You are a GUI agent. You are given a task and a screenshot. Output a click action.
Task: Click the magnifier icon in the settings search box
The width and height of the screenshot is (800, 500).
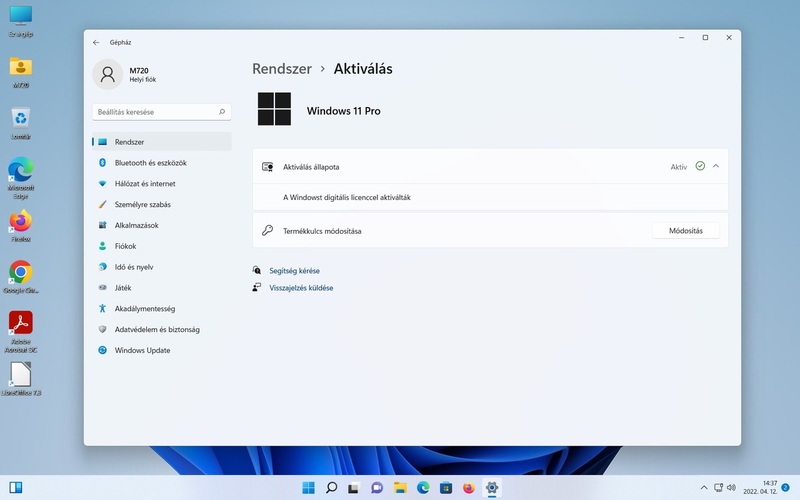pos(222,112)
